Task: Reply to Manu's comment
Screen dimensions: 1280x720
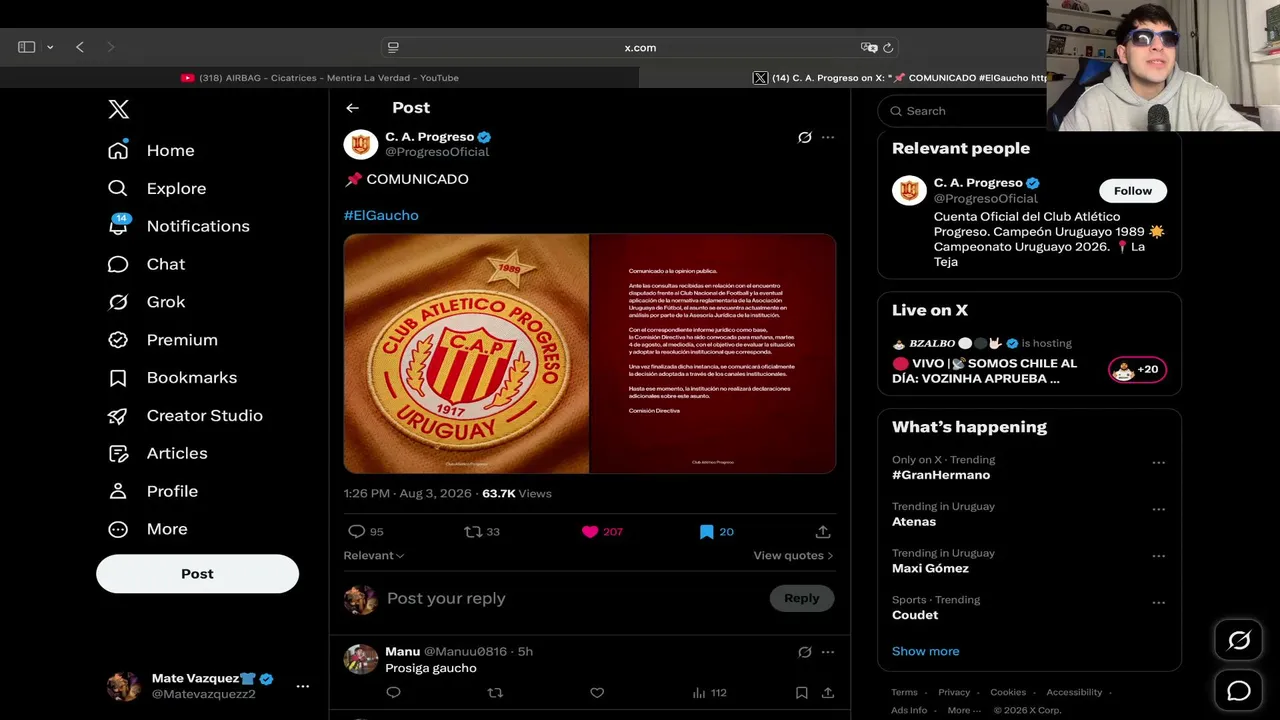Action: point(393,692)
